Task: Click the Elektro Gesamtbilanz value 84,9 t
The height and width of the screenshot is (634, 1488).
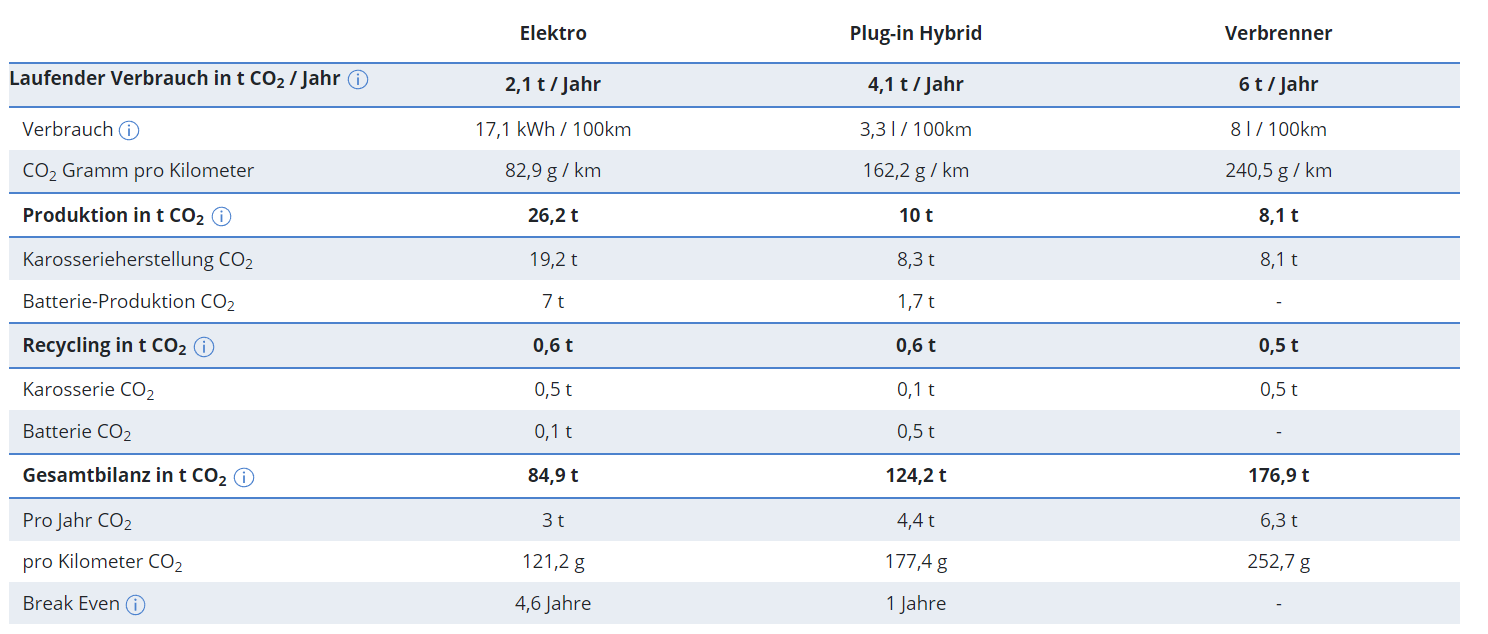Action: point(553,476)
